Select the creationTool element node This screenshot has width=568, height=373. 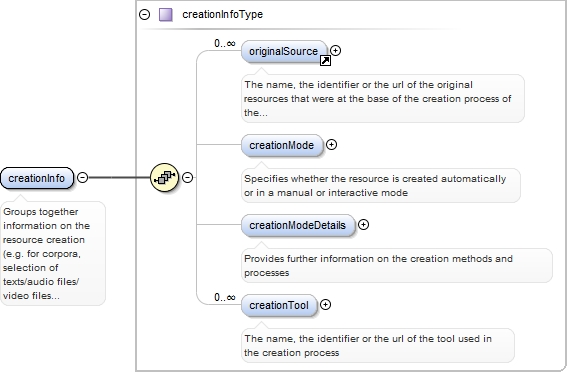click(279, 305)
